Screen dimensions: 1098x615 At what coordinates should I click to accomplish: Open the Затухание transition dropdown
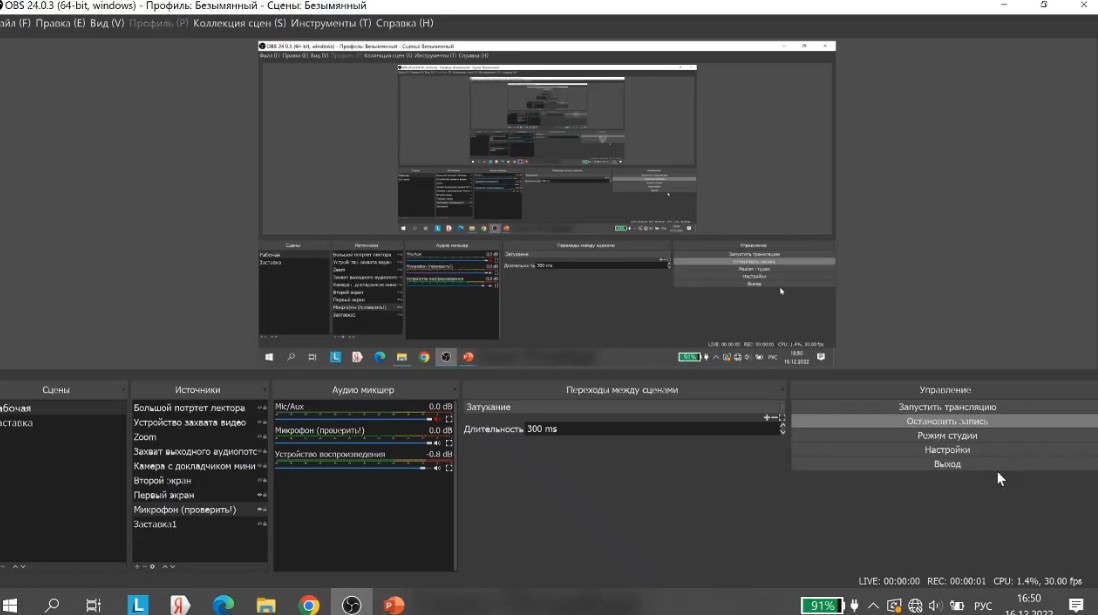pos(620,407)
